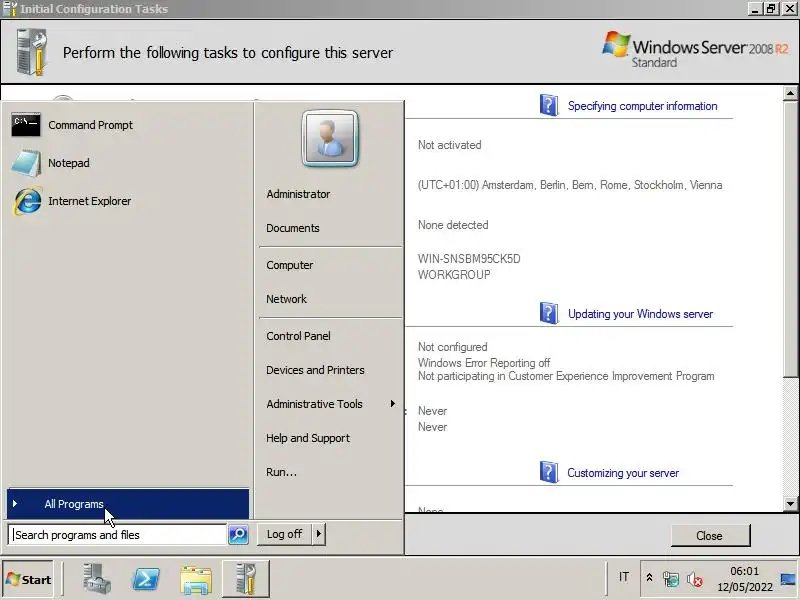Image resolution: width=800 pixels, height=600 pixels.
Task: Open Specifying computer information help link
Action: coord(642,106)
